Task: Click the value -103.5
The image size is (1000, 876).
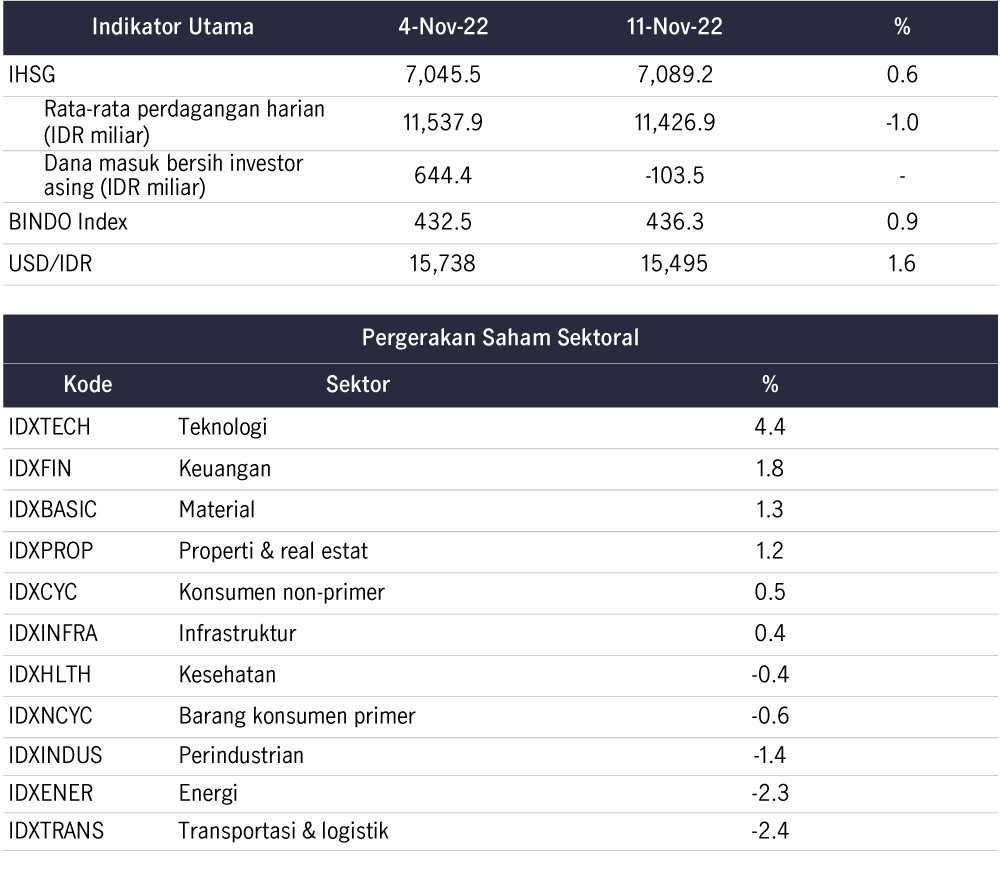Action: (675, 175)
